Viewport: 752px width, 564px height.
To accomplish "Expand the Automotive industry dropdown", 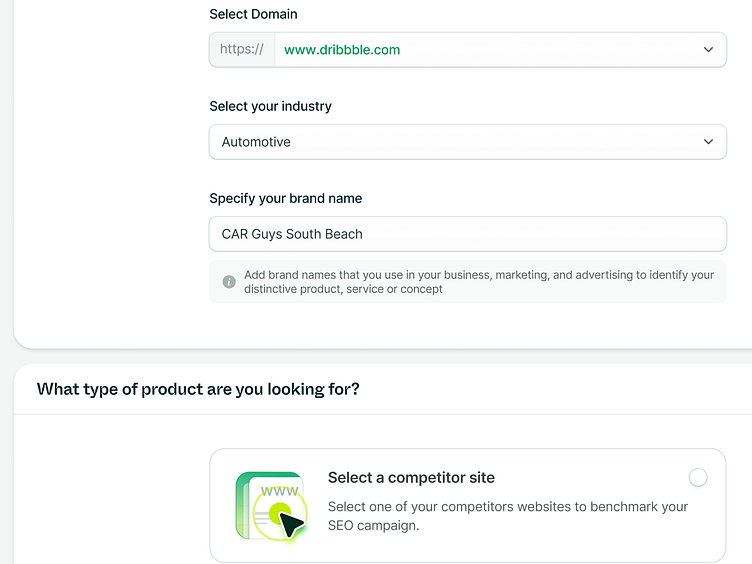I will pos(467,142).
